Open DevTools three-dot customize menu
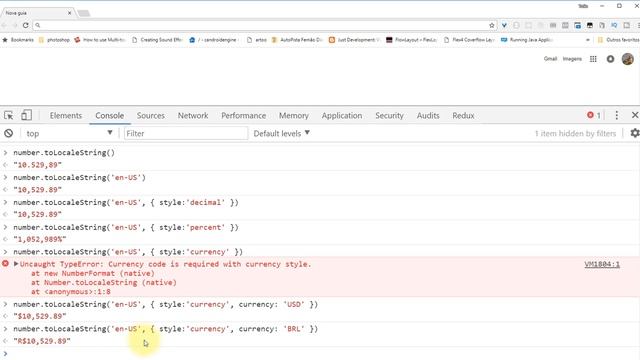The height and width of the screenshot is (360, 640). pos(616,116)
